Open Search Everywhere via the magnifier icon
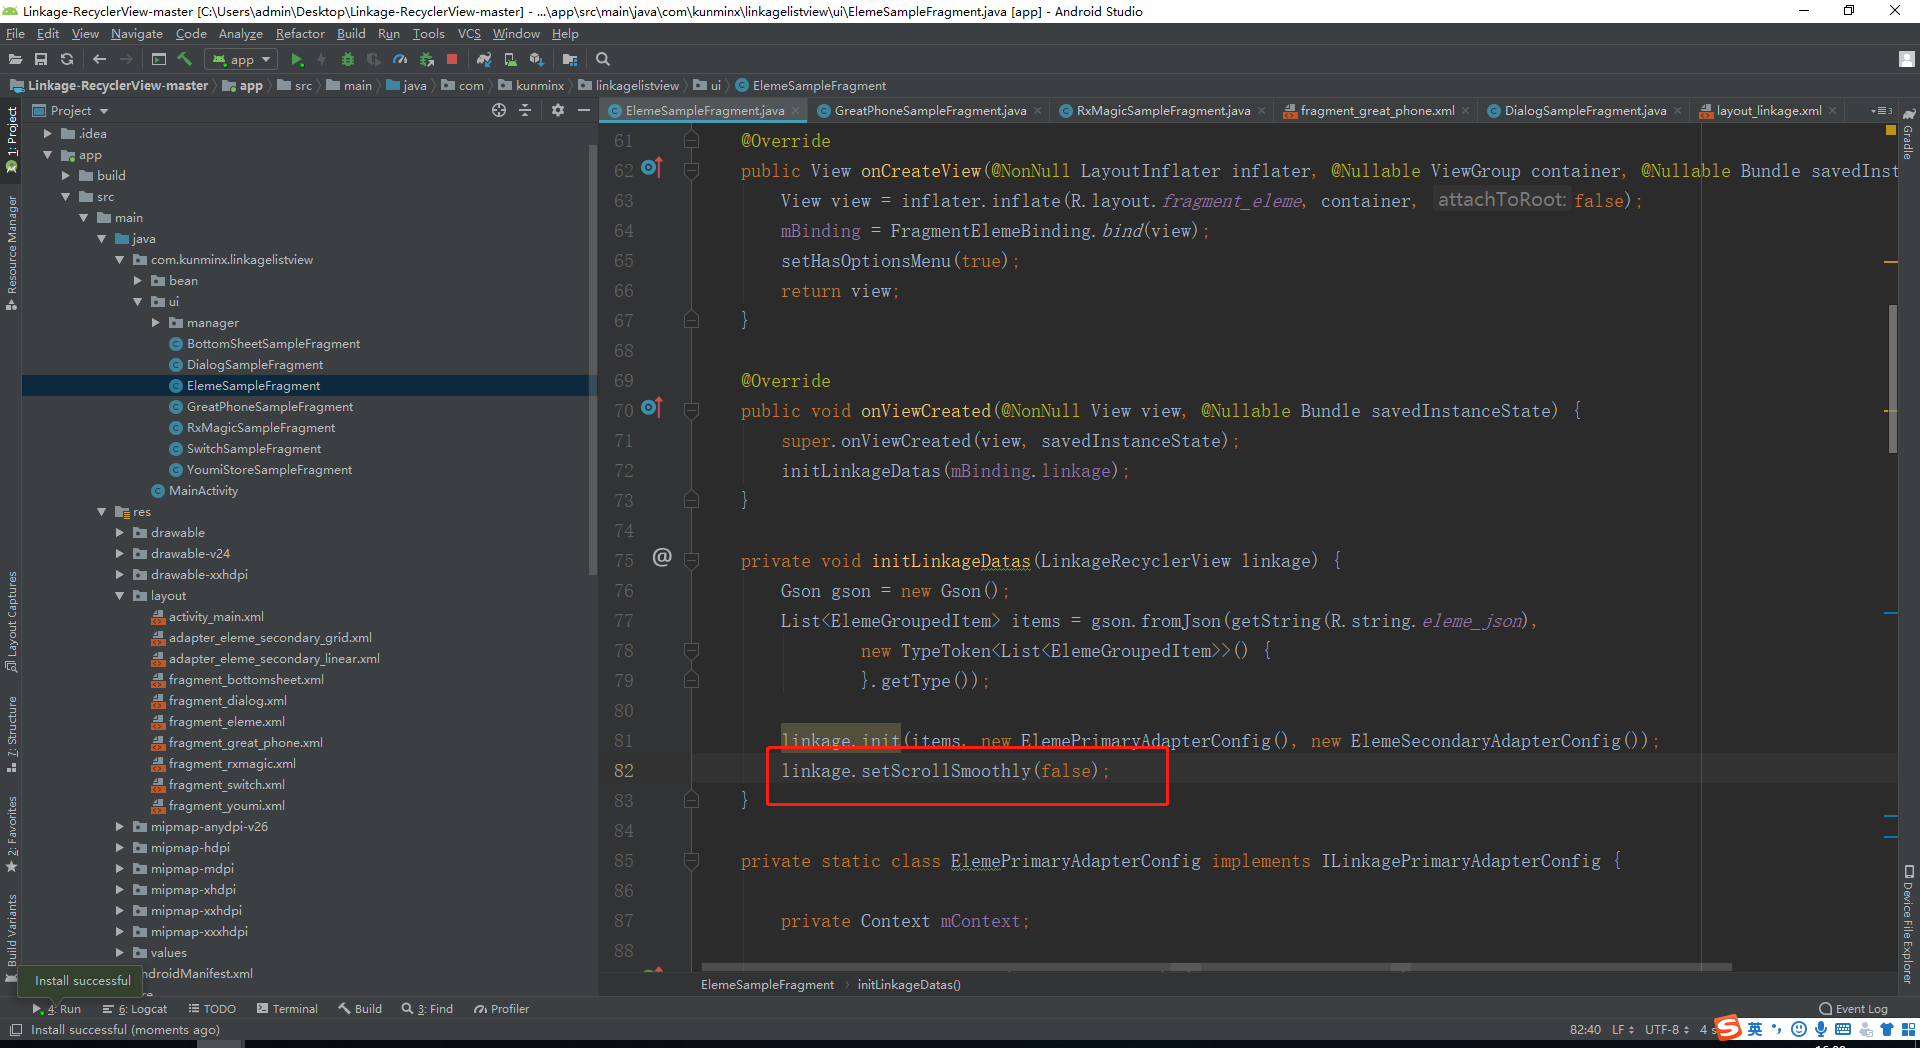Screen dimensions: 1920x1048 pyautogui.click(x=602, y=59)
